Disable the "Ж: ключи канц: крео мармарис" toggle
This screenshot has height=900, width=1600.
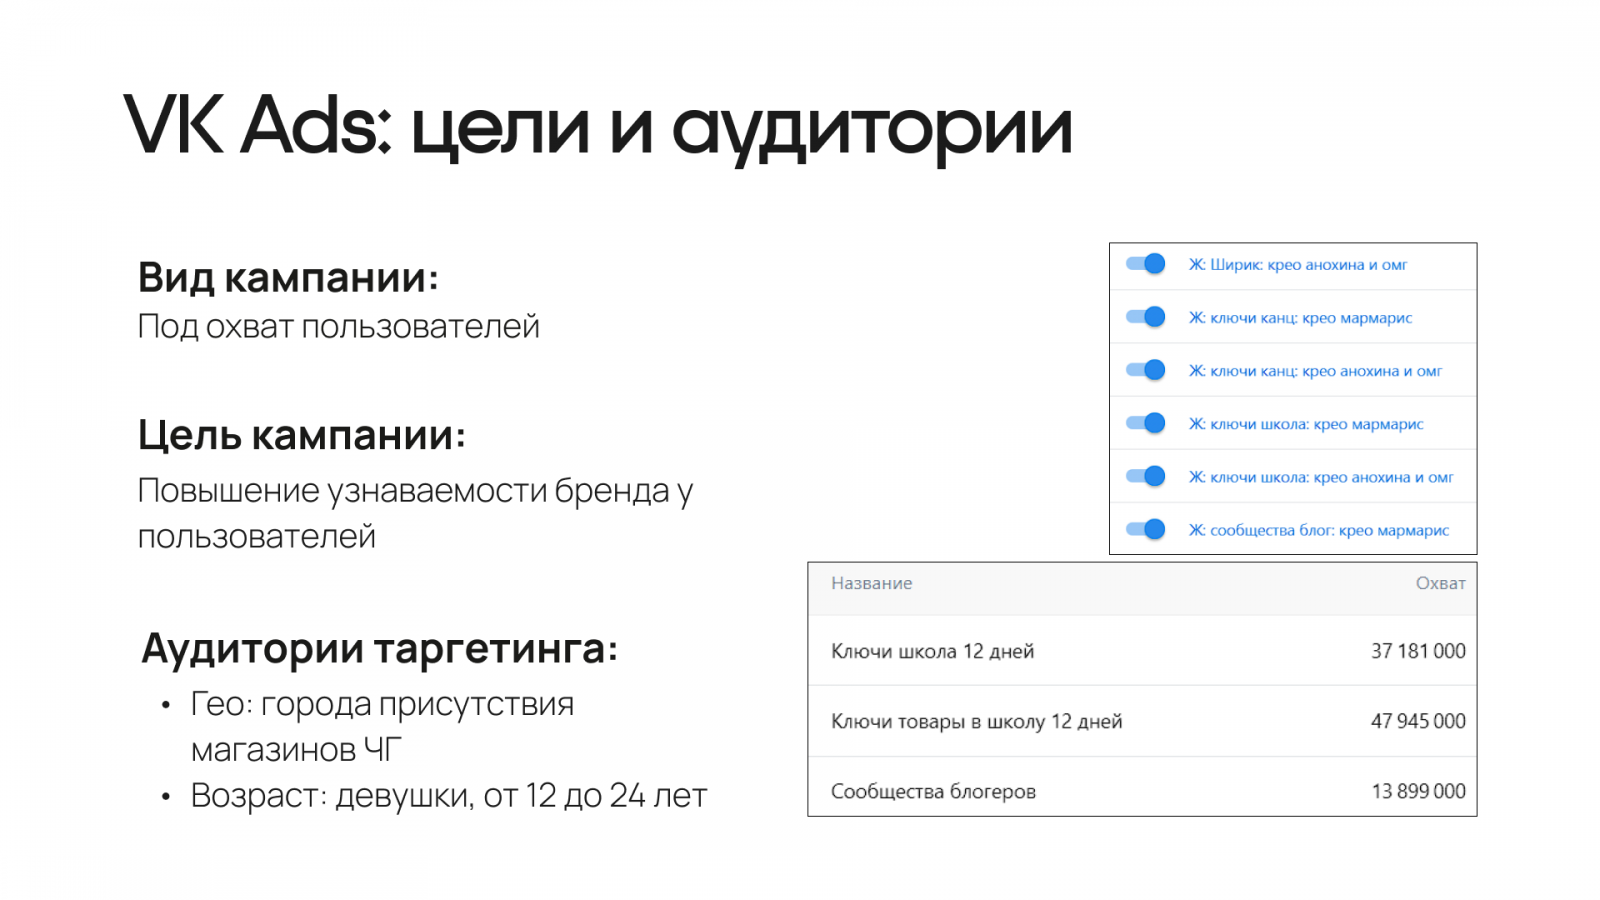click(1146, 317)
